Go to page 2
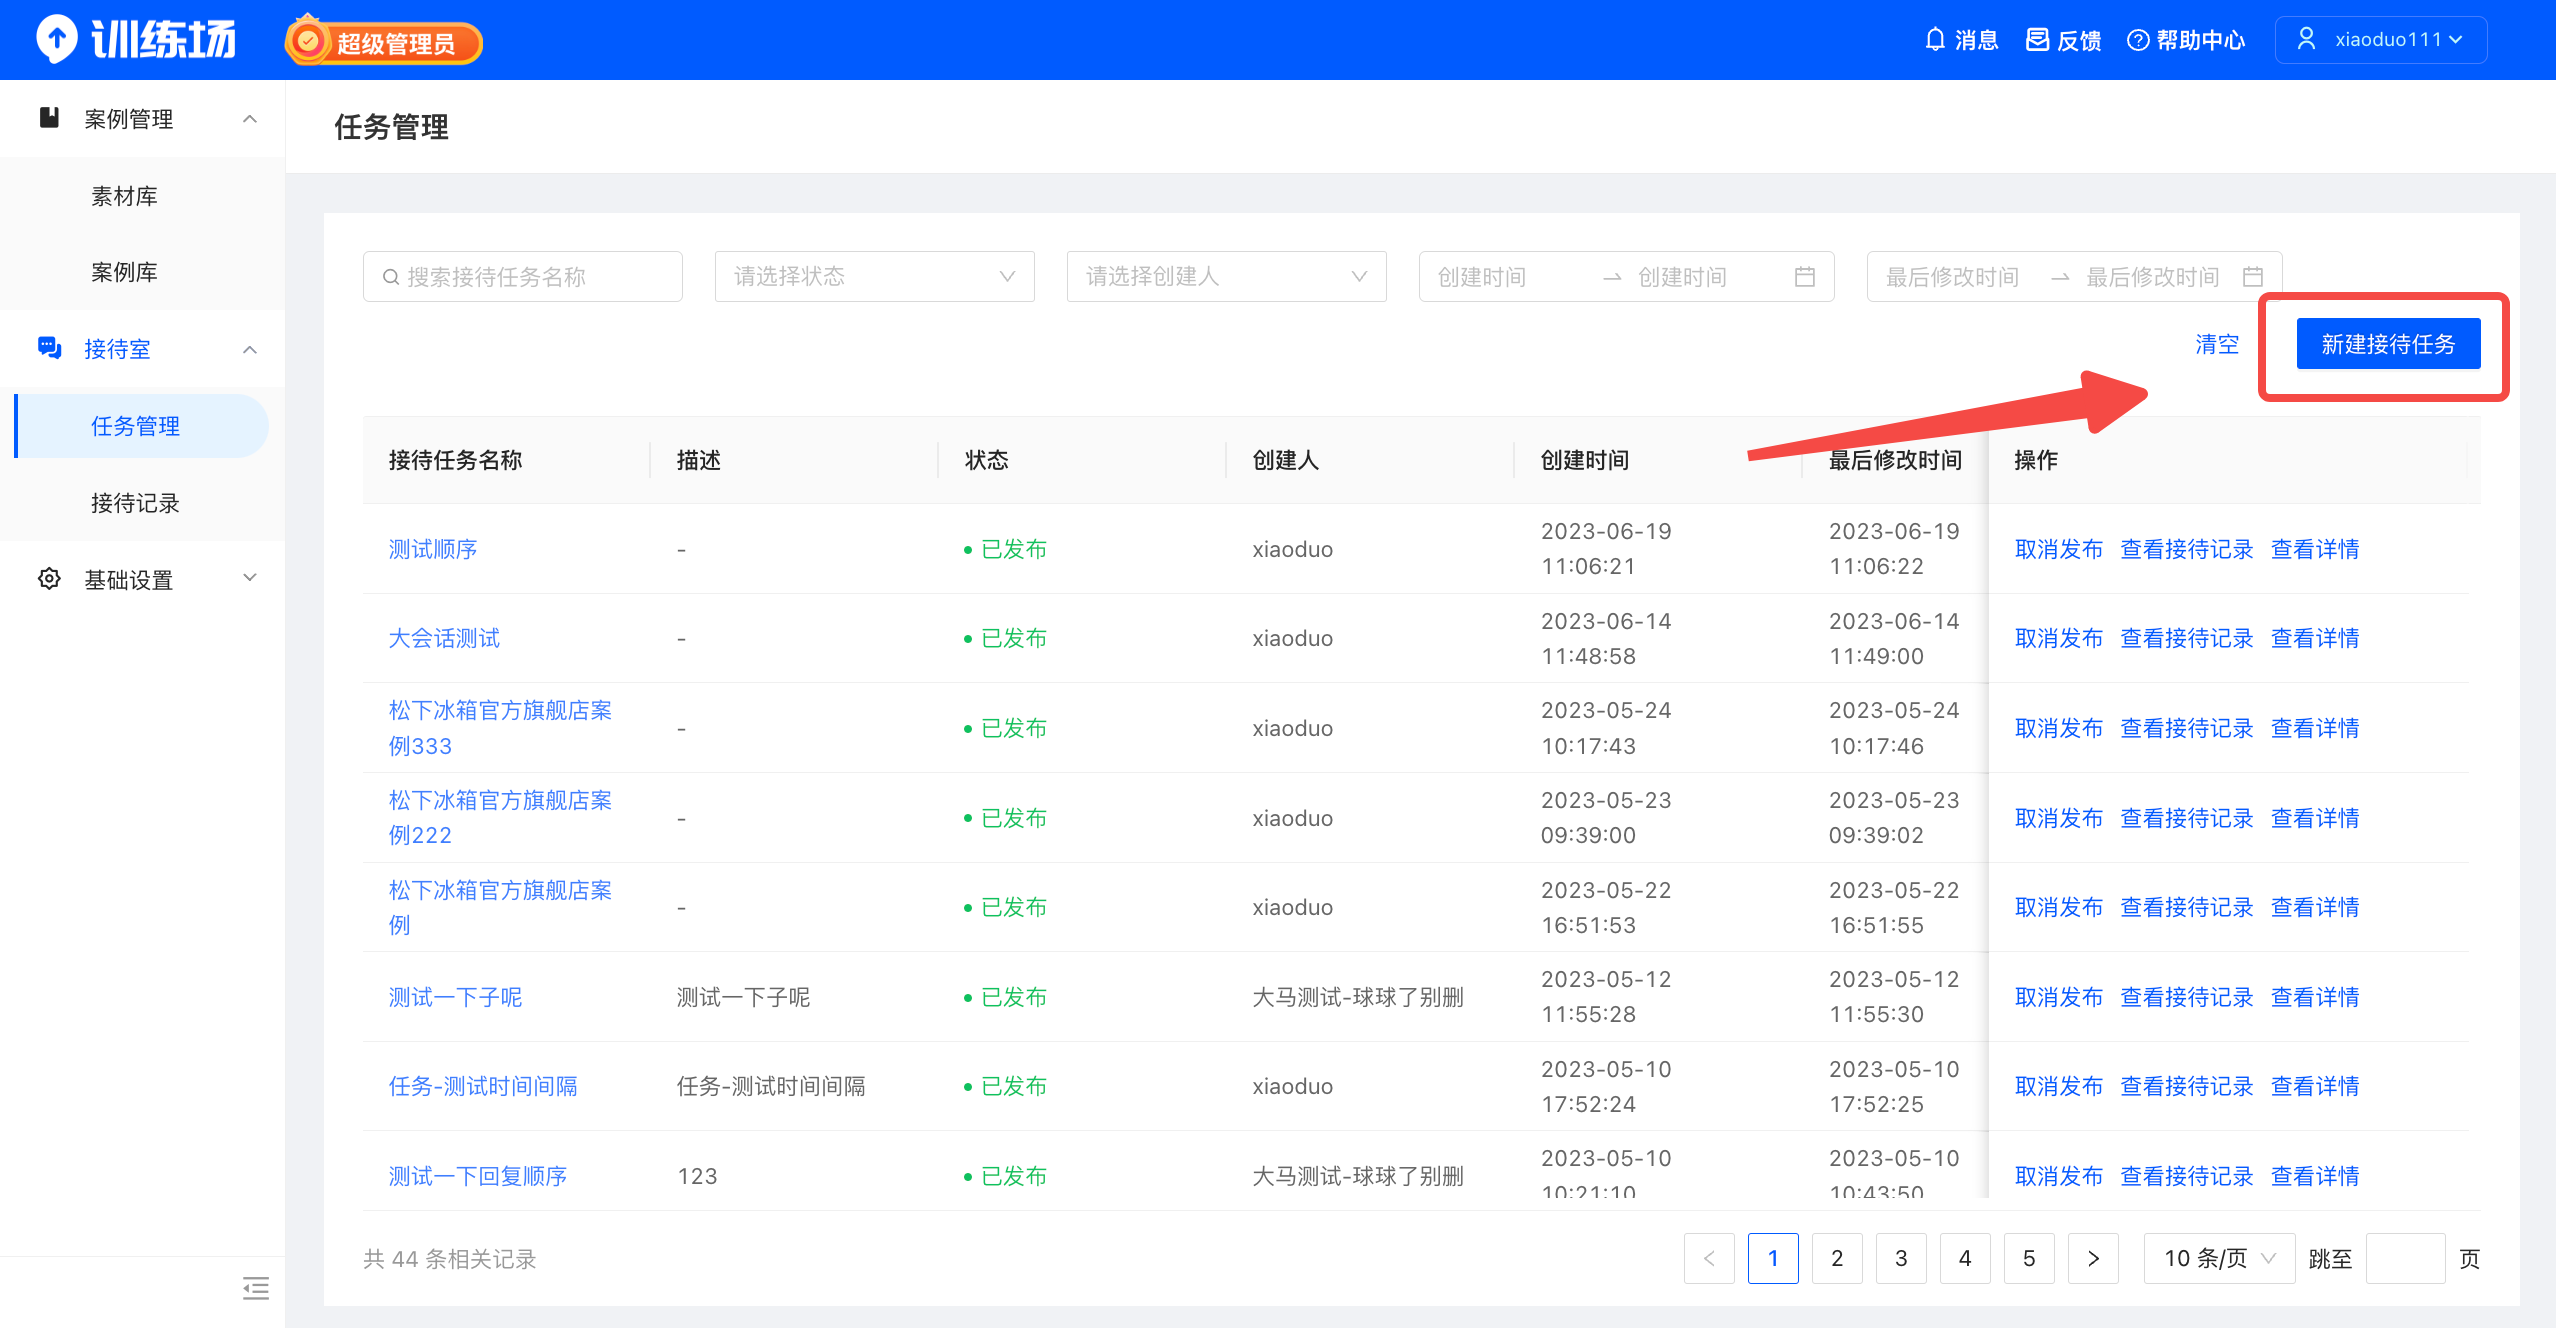Viewport: 2556px width, 1328px height. [x=1837, y=1258]
